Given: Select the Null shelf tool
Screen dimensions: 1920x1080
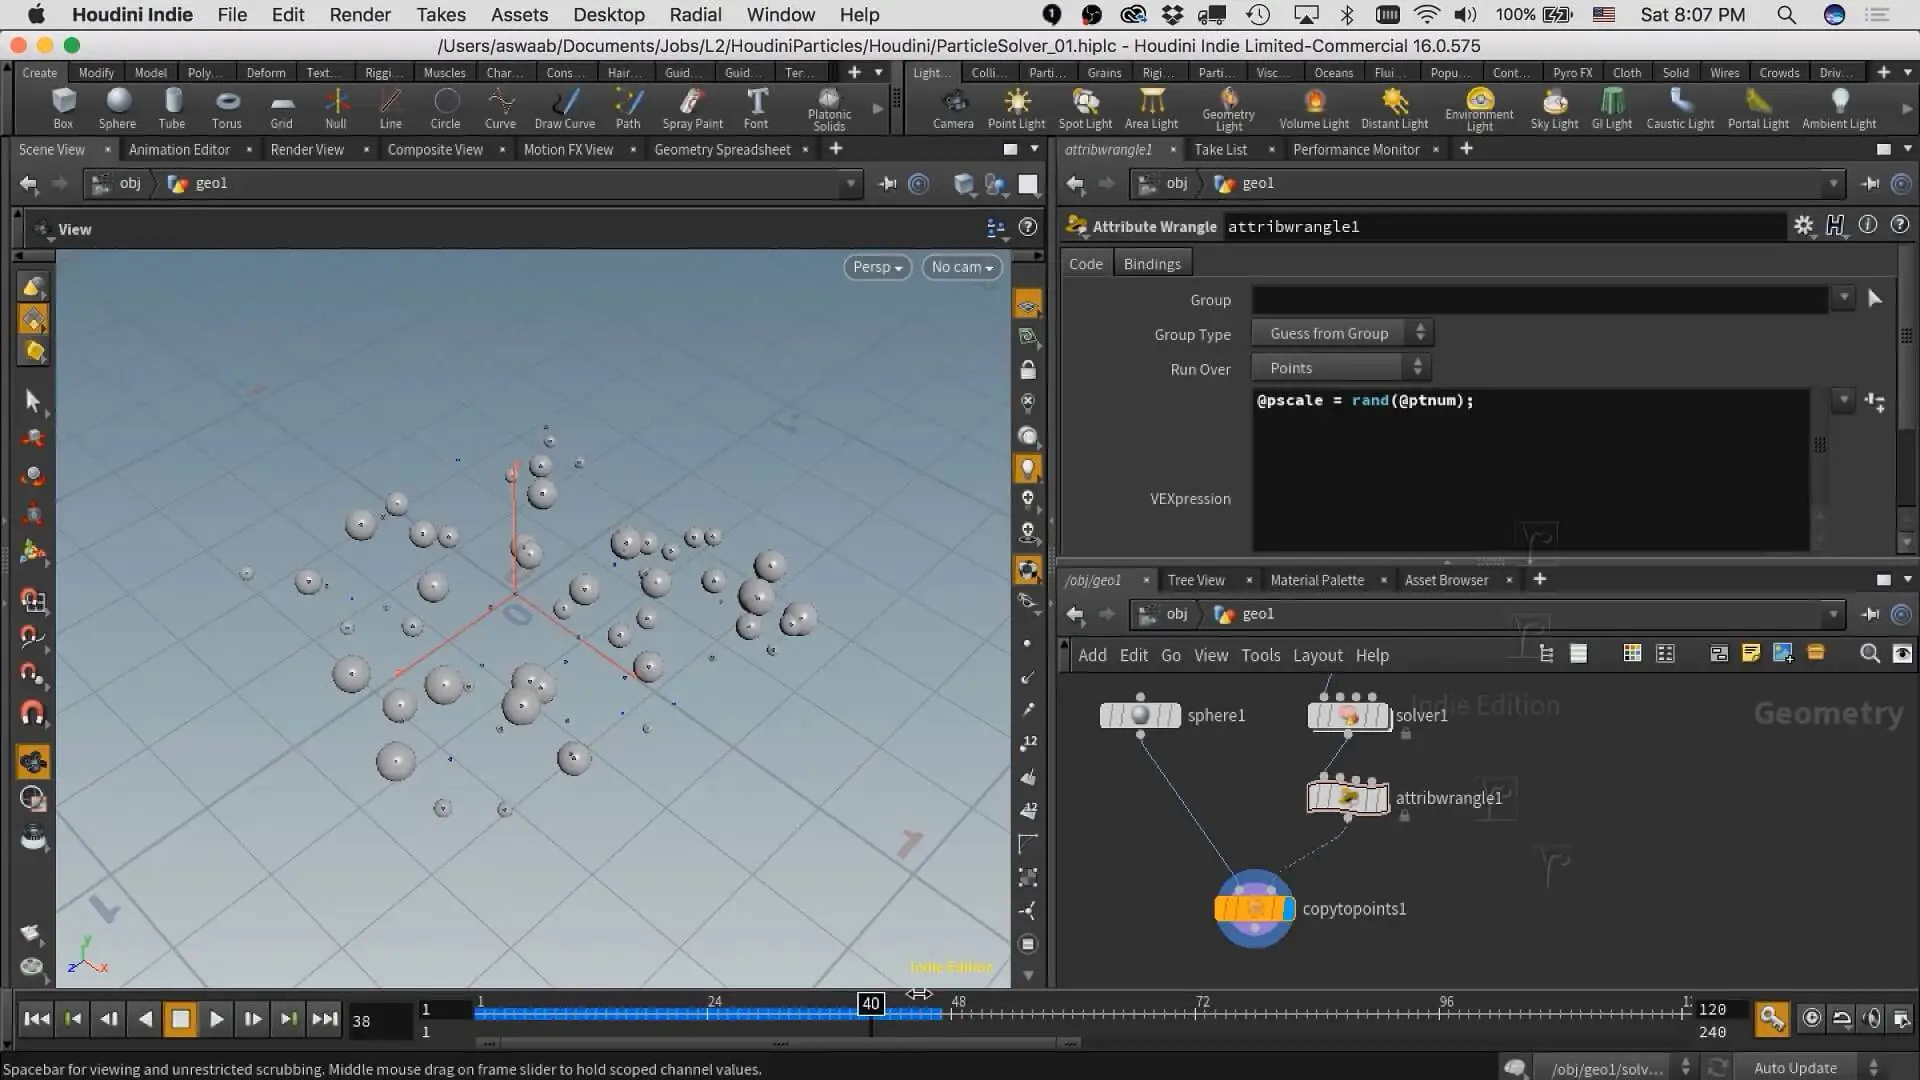Looking at the screenshot, I should [336, 108].
